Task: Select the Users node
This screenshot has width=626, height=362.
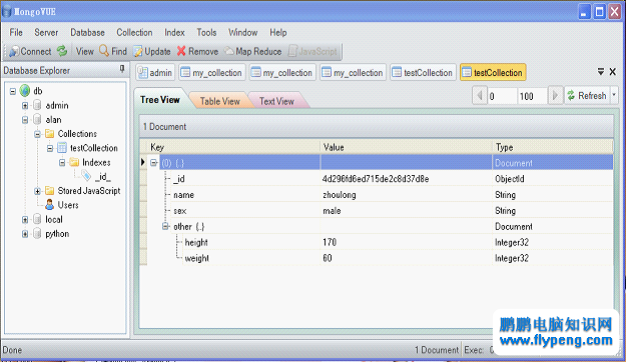Action: 68,205
